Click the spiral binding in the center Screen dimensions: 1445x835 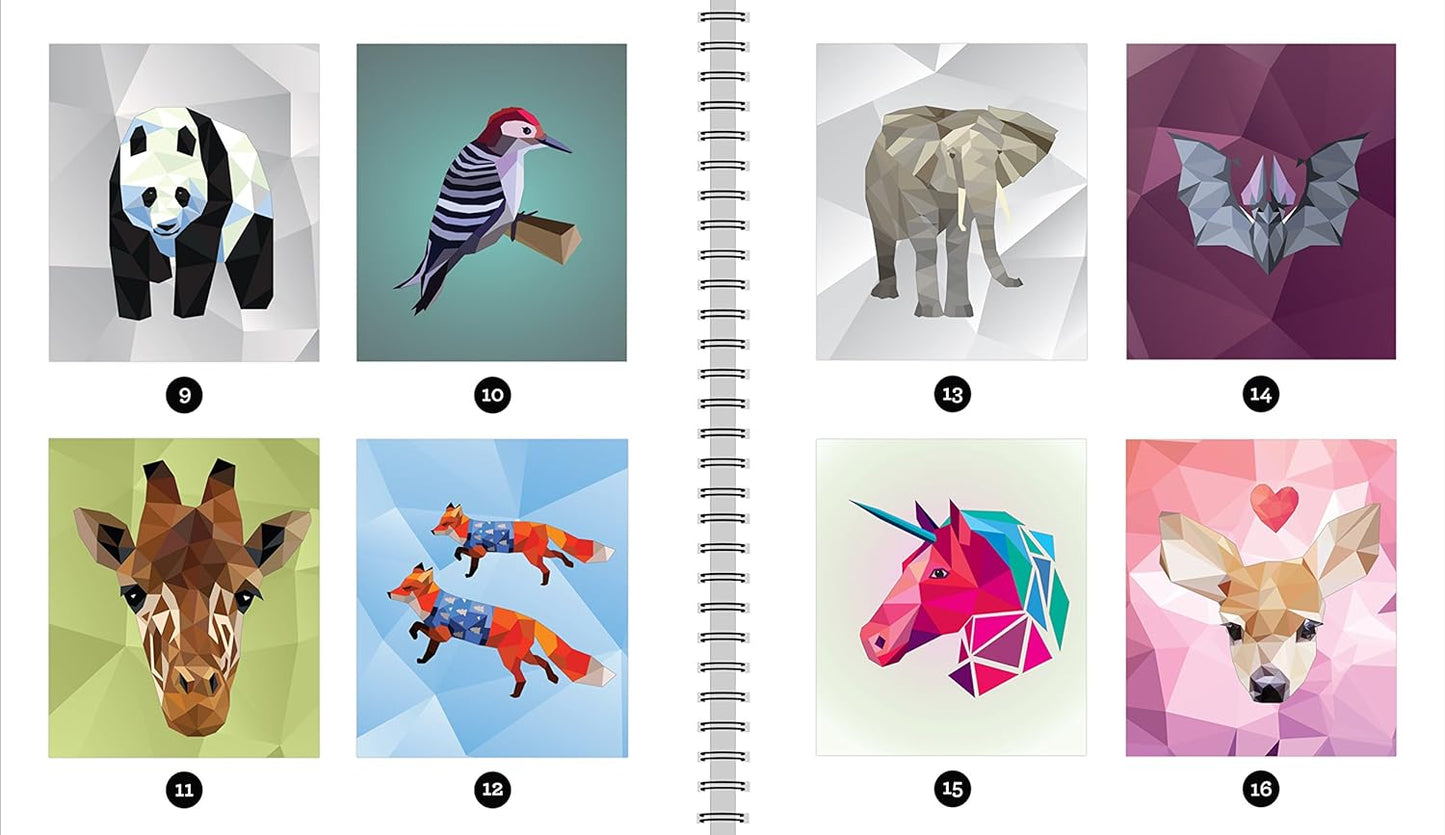coord(722,417)
